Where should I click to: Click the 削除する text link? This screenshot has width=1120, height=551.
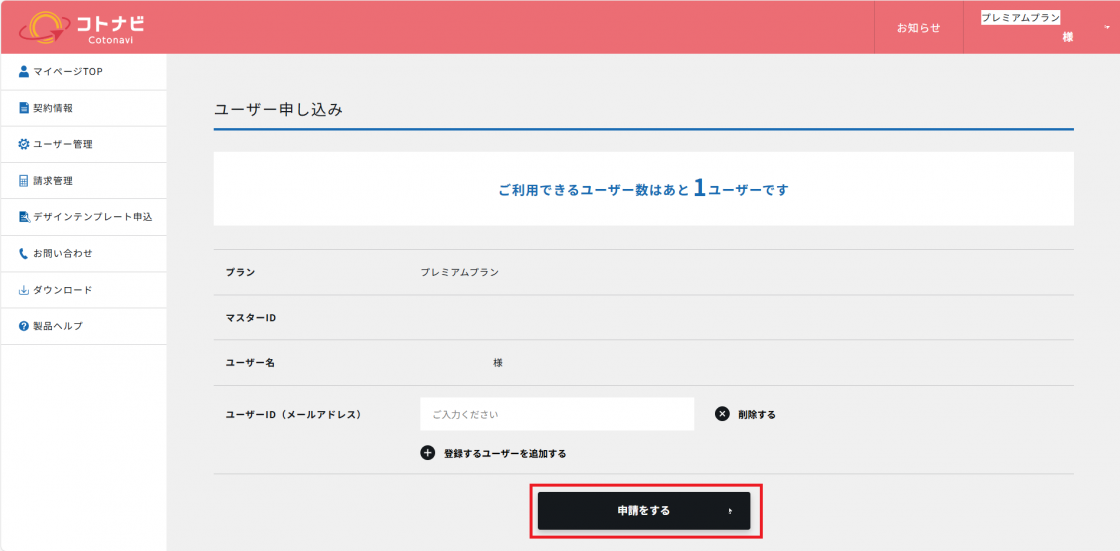(757, 414)
